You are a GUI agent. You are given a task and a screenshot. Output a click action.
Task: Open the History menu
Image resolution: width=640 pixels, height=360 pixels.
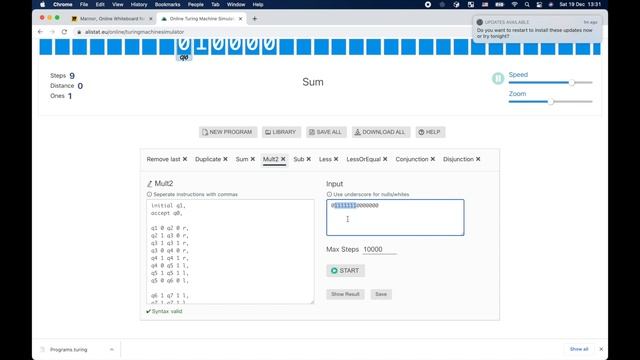click(139, 4)
